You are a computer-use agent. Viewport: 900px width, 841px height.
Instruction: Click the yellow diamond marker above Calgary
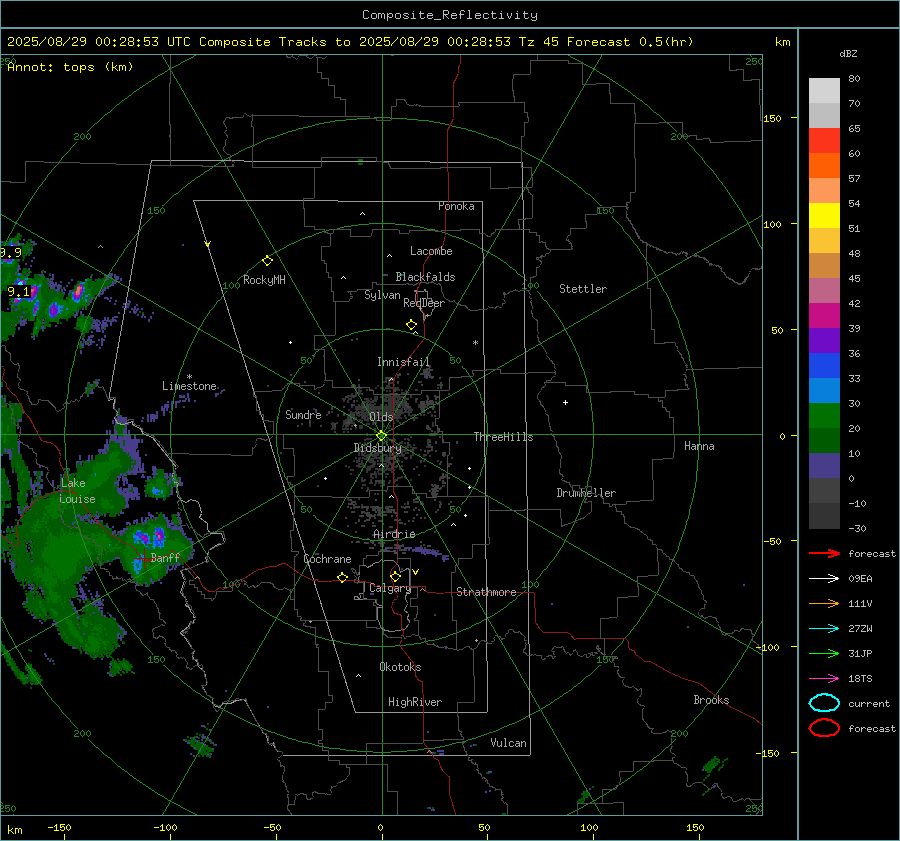point(395,576)
